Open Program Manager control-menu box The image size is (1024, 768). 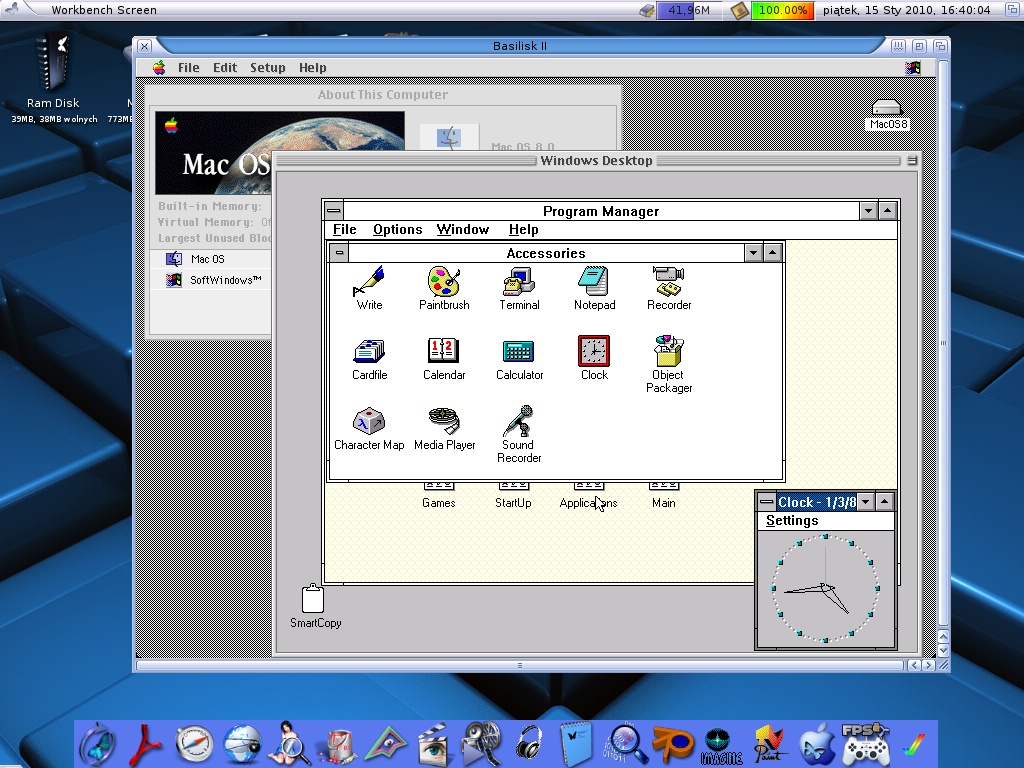[334, 210]
